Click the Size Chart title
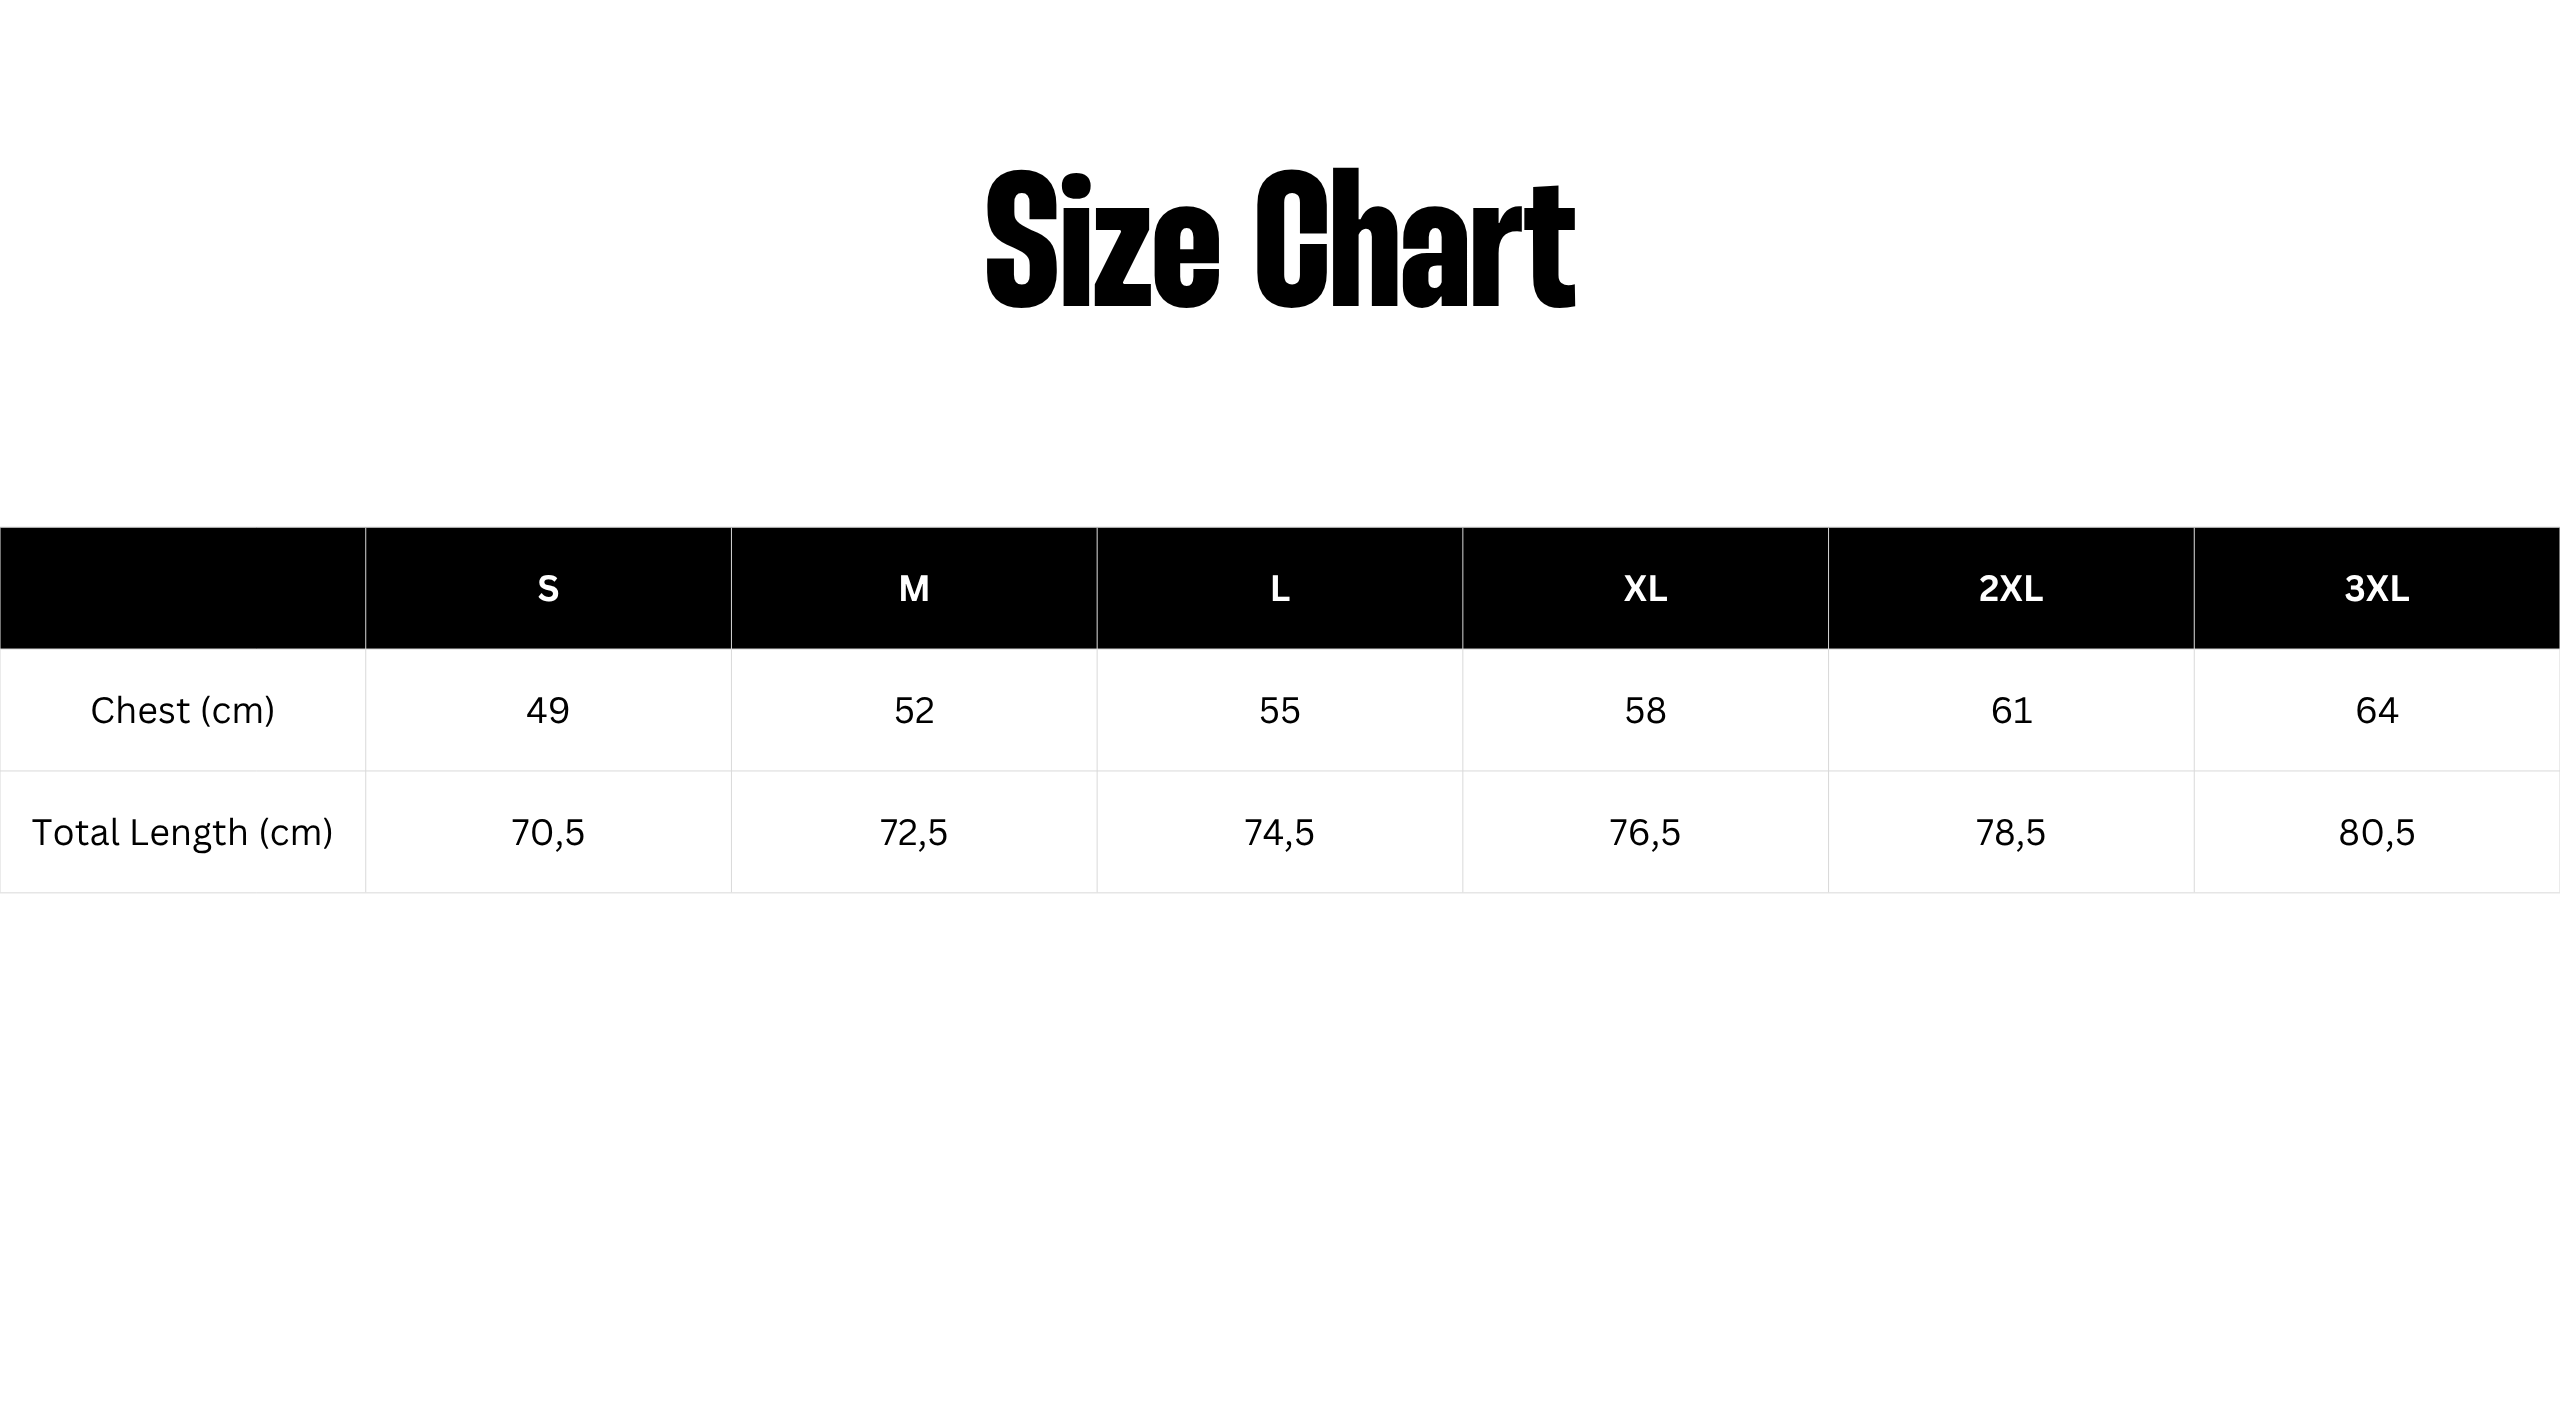Screen dimensions: 2560x1420 [x=1280, y=238]
